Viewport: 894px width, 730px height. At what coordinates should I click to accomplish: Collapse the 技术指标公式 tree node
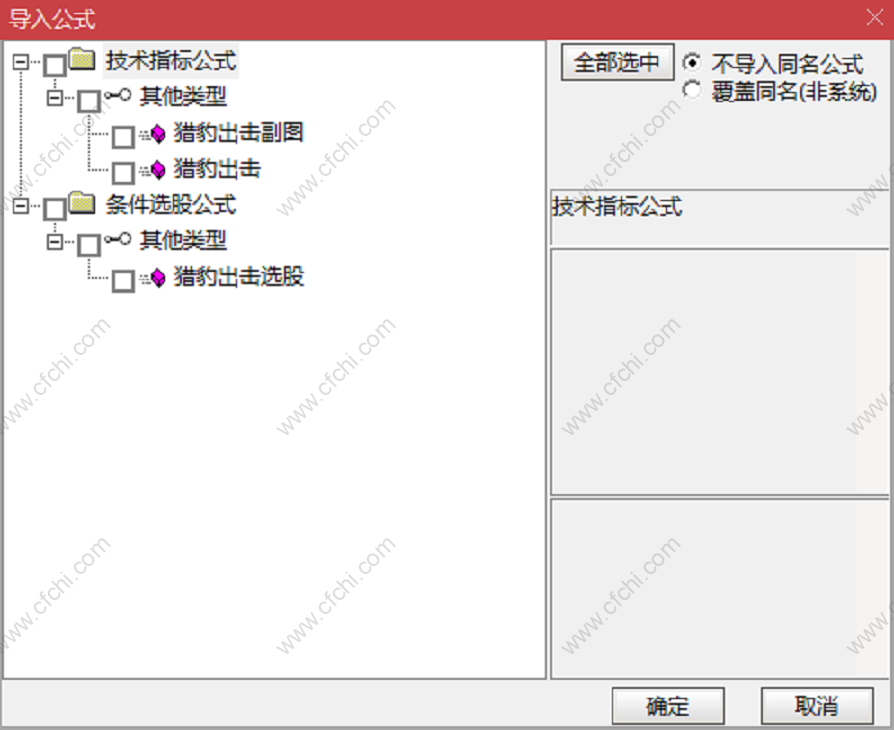21,61
